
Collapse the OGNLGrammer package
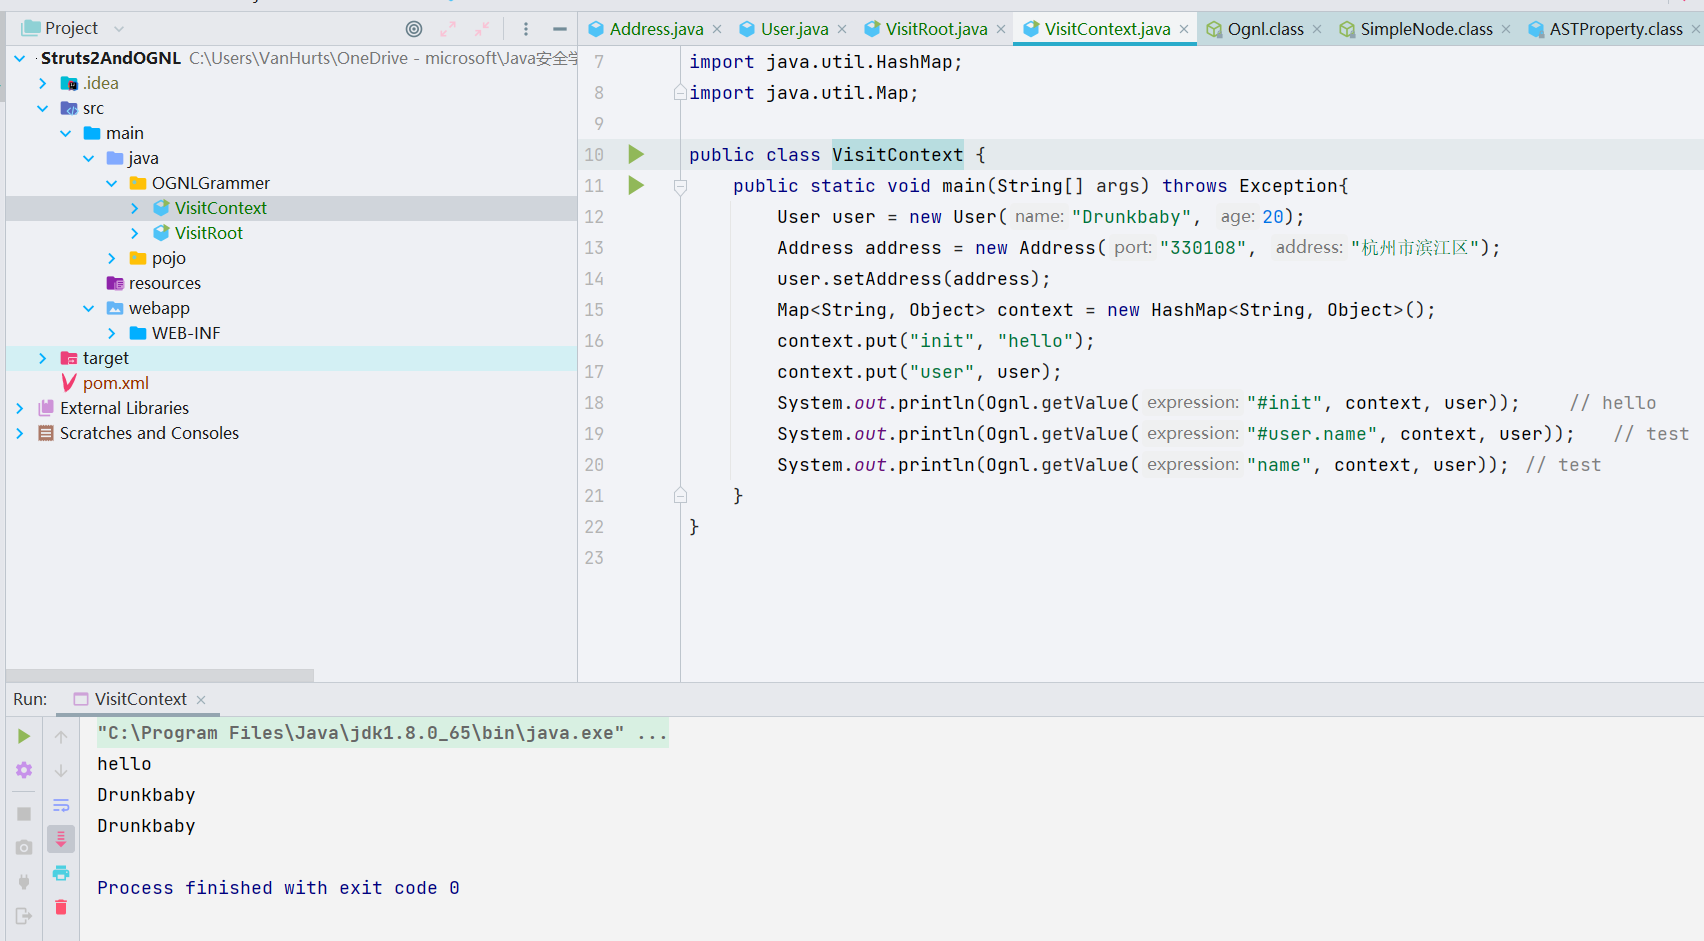(x=111, y=183)
